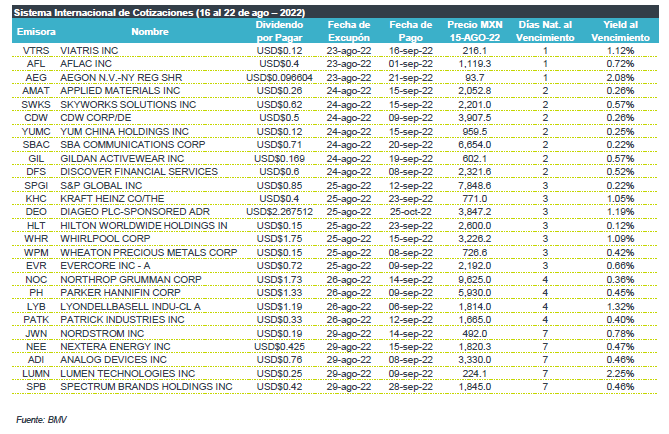669x434 pixels.
Task: Select Yield al Vencimiento header
Action: (620, 31)
